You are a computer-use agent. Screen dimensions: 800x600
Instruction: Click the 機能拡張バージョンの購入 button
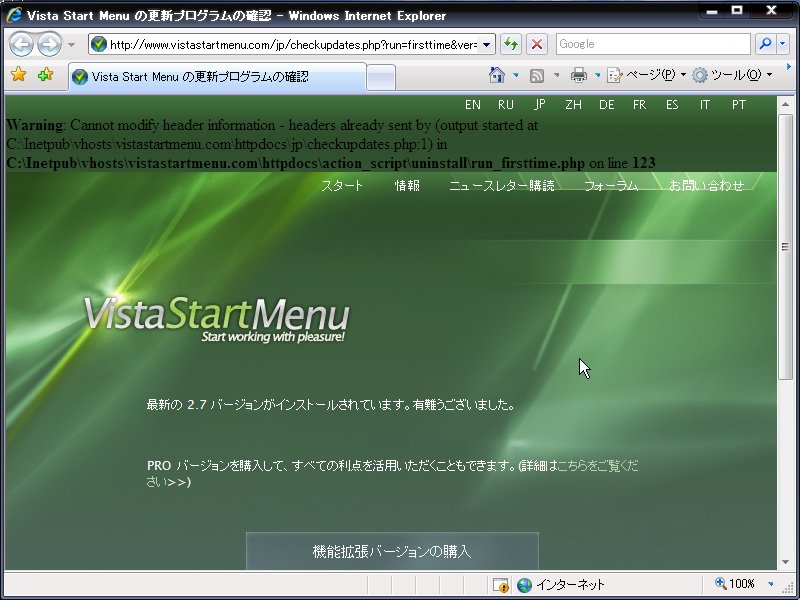tap(392, 551)
